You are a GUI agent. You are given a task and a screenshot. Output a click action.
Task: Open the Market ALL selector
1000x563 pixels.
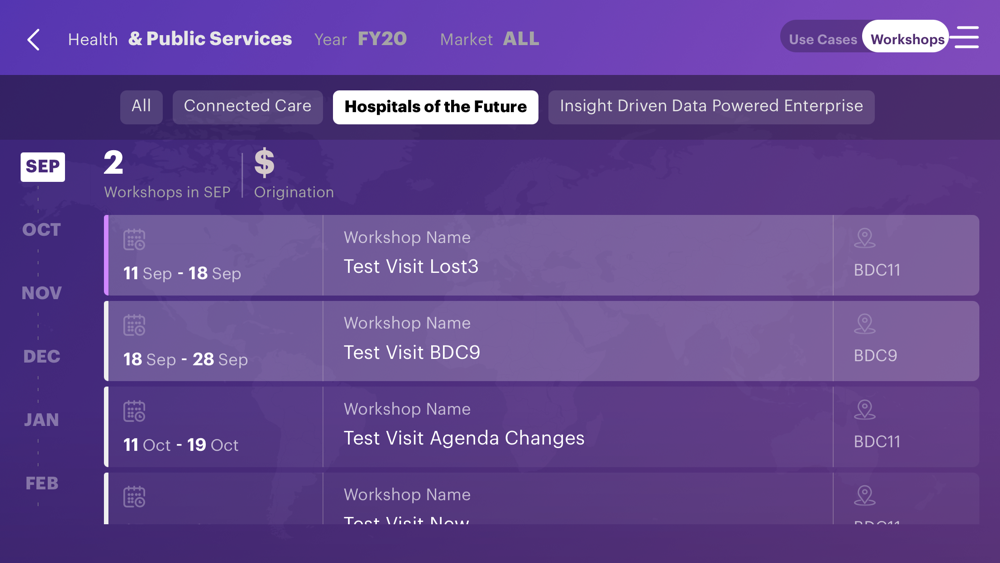coord(490,39)
